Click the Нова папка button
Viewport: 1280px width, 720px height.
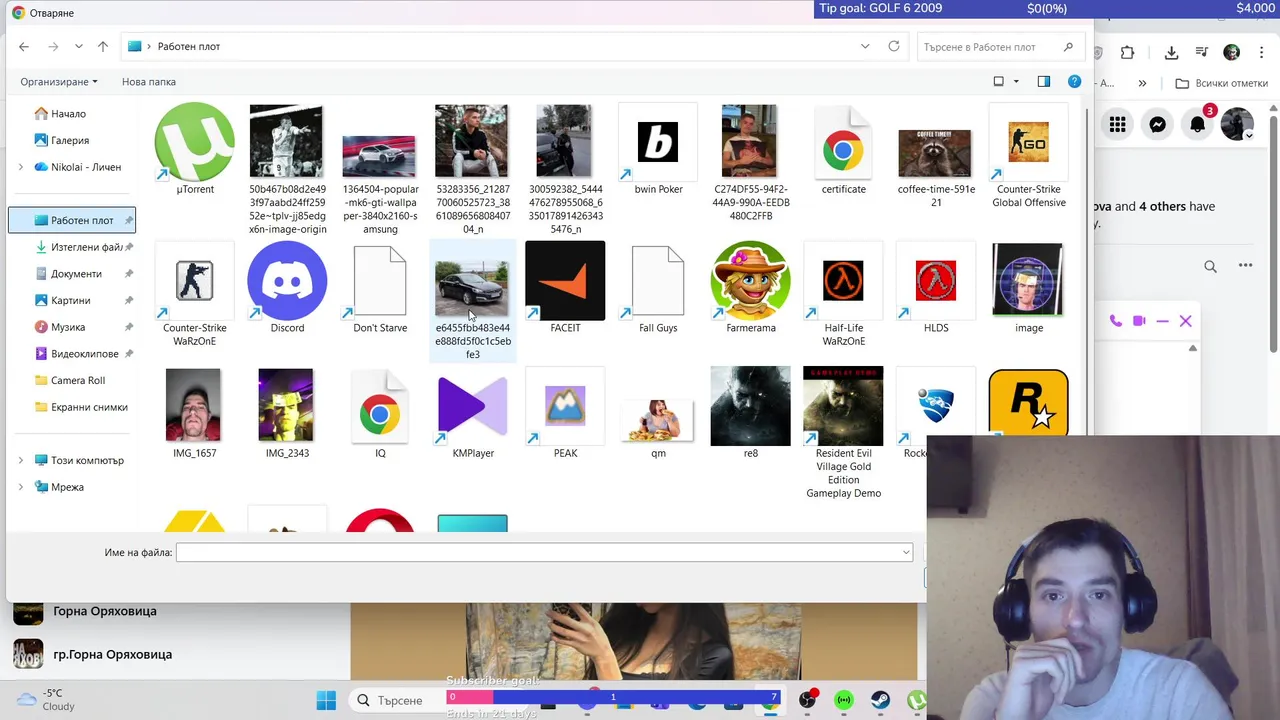point(149,82)
